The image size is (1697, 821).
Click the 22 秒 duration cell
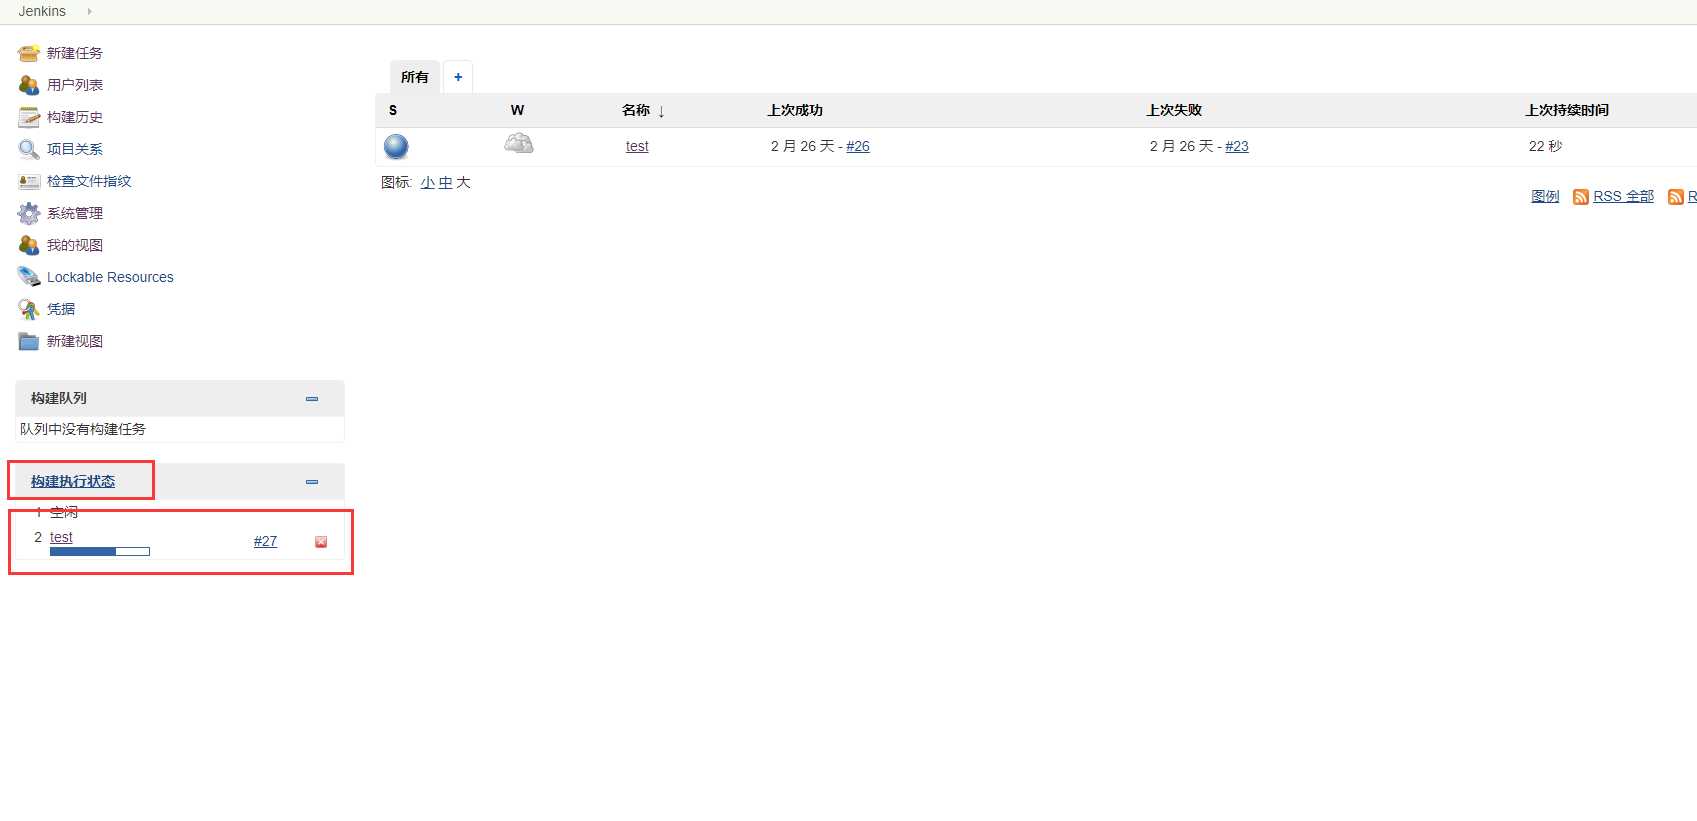pyautogui.click(x=1545, y=146)
